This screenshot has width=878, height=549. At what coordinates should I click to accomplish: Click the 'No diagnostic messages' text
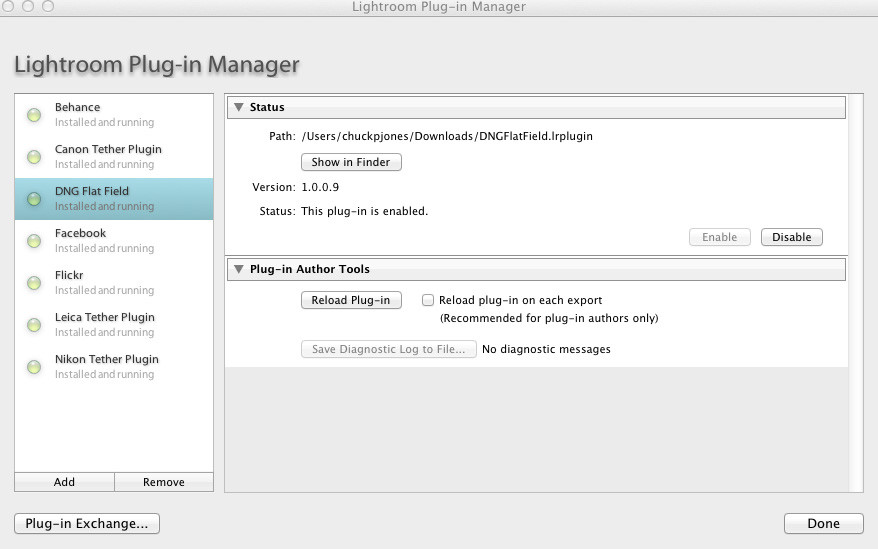pyautogui.click(x=547, y=349)
